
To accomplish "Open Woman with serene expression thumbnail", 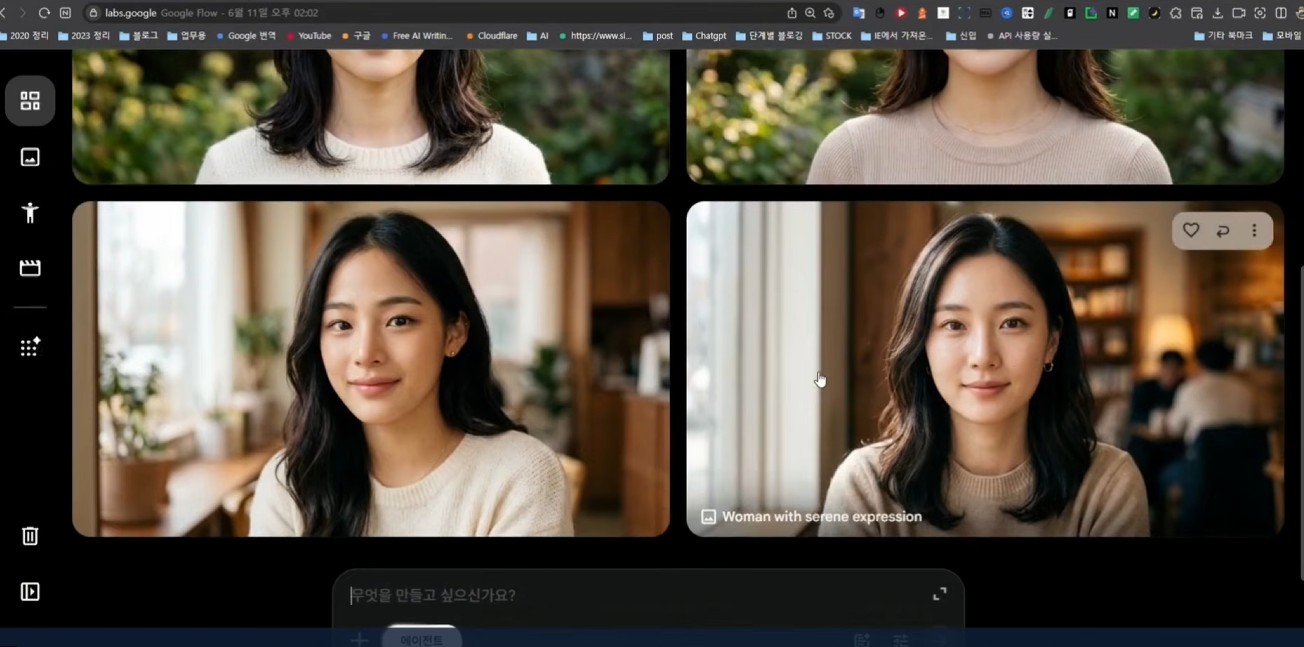I will click(x=985, y=369).
